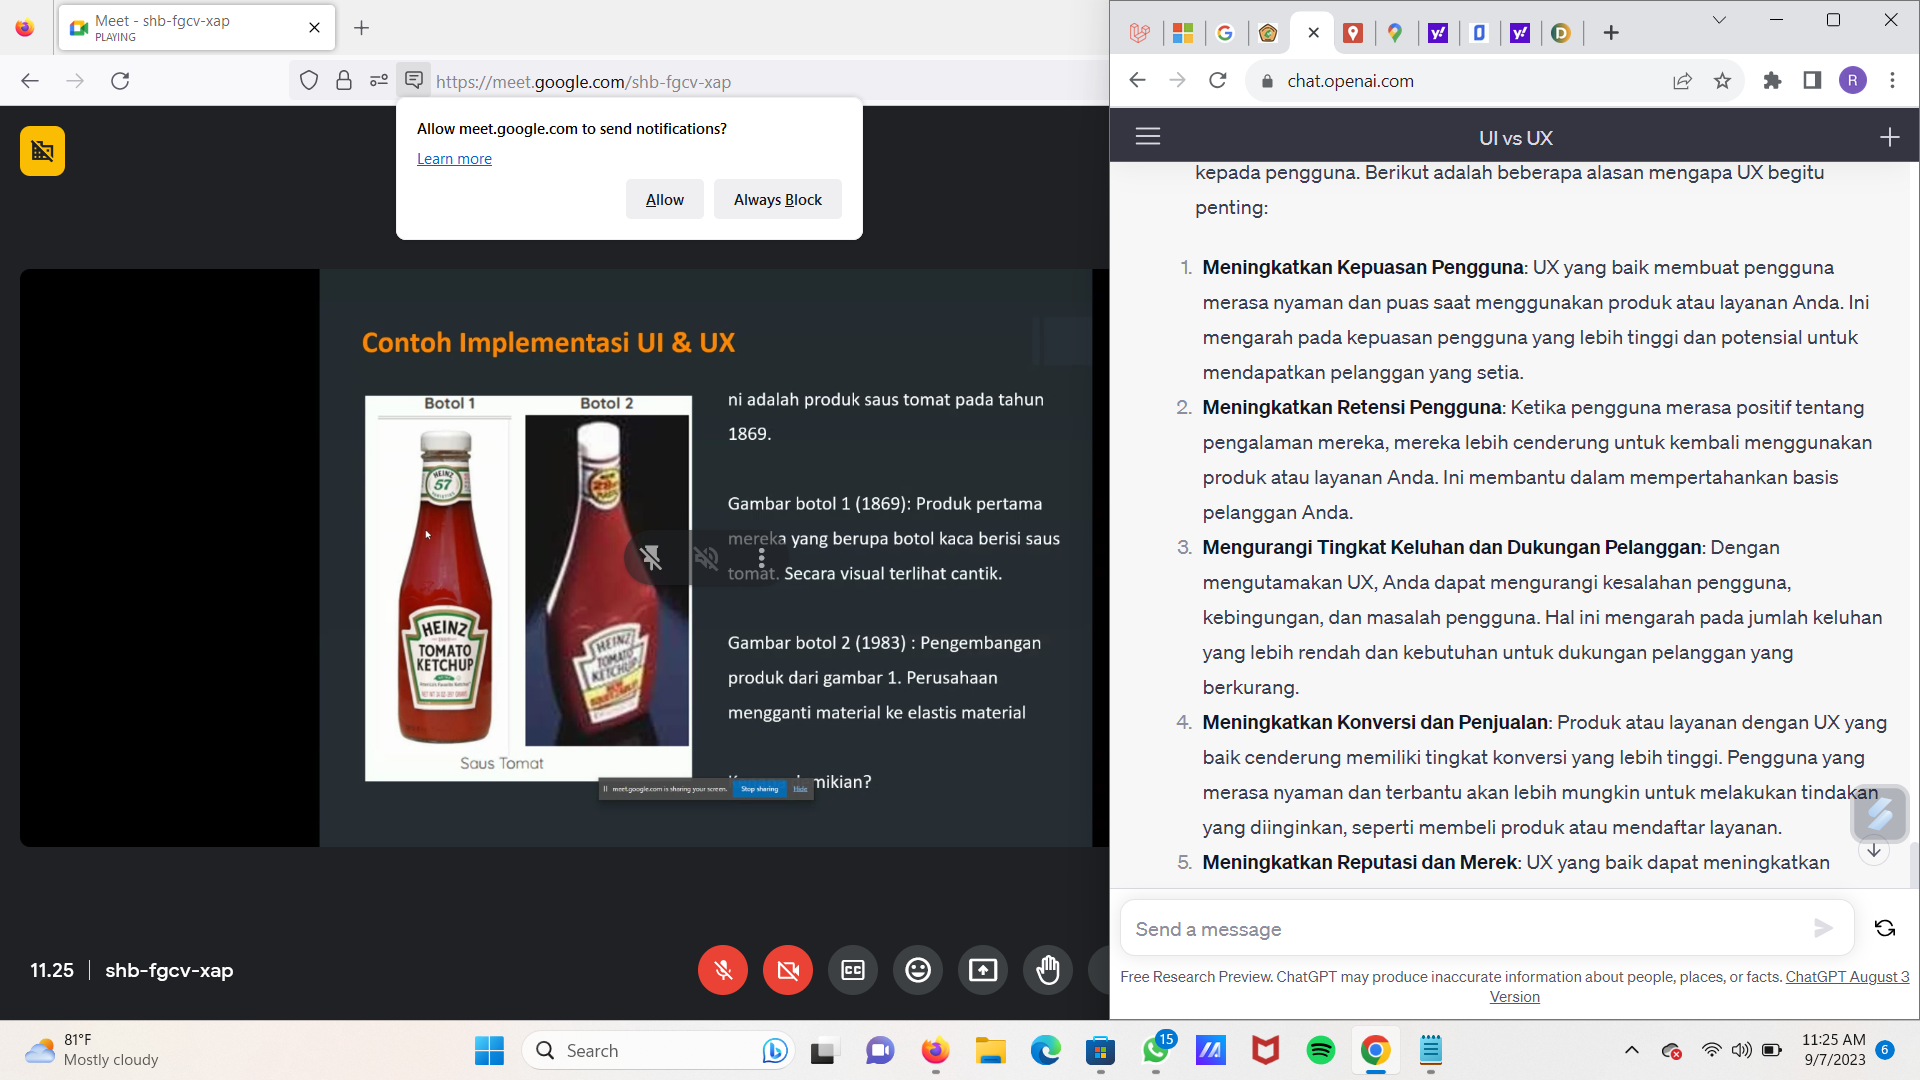Switch to the Microsoft tab in Chrome
This screenshot has height=1080, width=1920.
click(1183, 33)
